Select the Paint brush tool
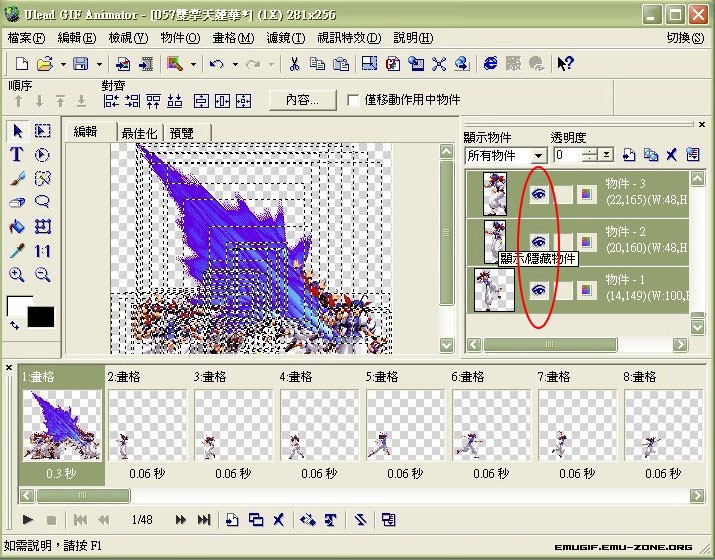Screen dimensions: 715x560 coord(17,179)
